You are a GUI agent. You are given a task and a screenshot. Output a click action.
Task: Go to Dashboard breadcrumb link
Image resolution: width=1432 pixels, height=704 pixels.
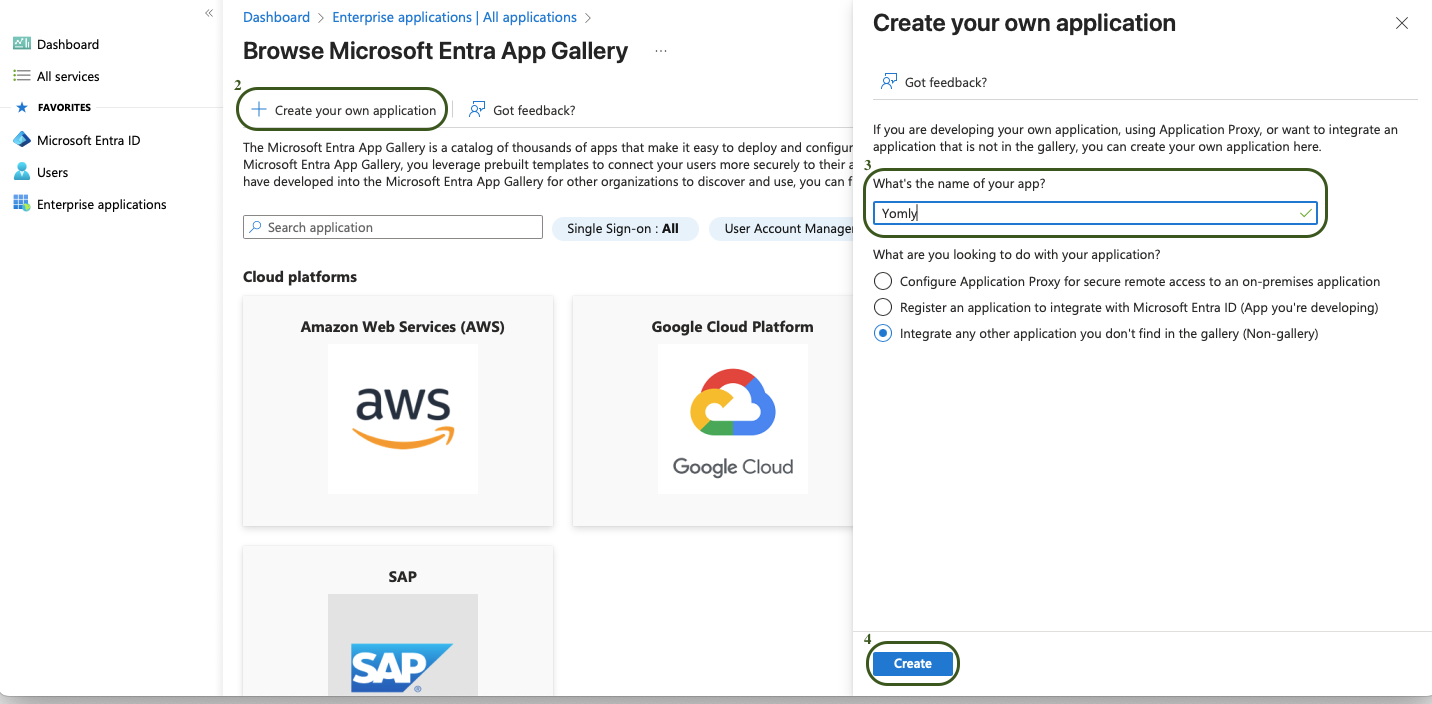pos(276,17)
